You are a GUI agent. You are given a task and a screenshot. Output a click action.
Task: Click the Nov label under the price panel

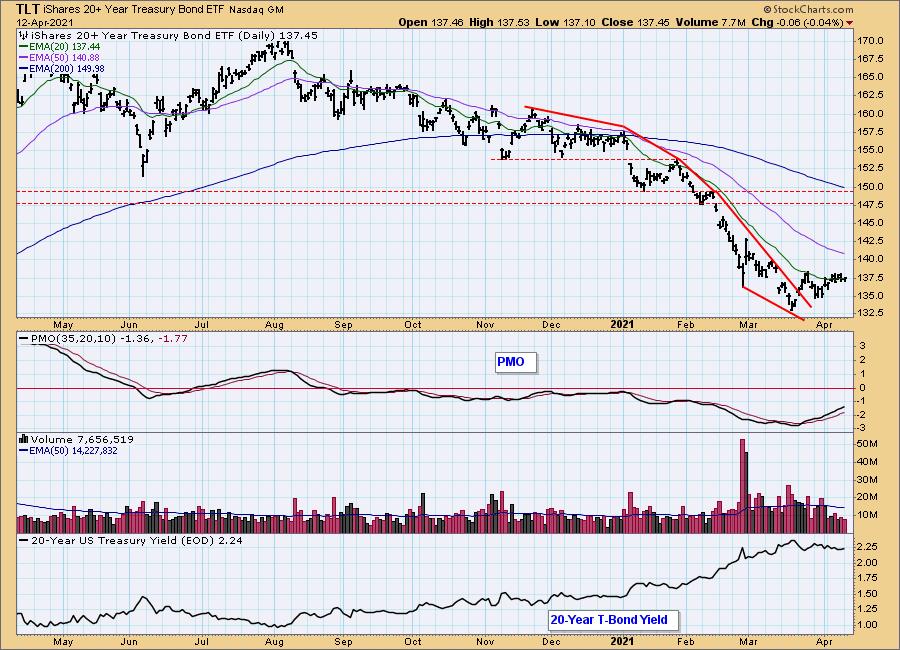click(x=485, y=325)
